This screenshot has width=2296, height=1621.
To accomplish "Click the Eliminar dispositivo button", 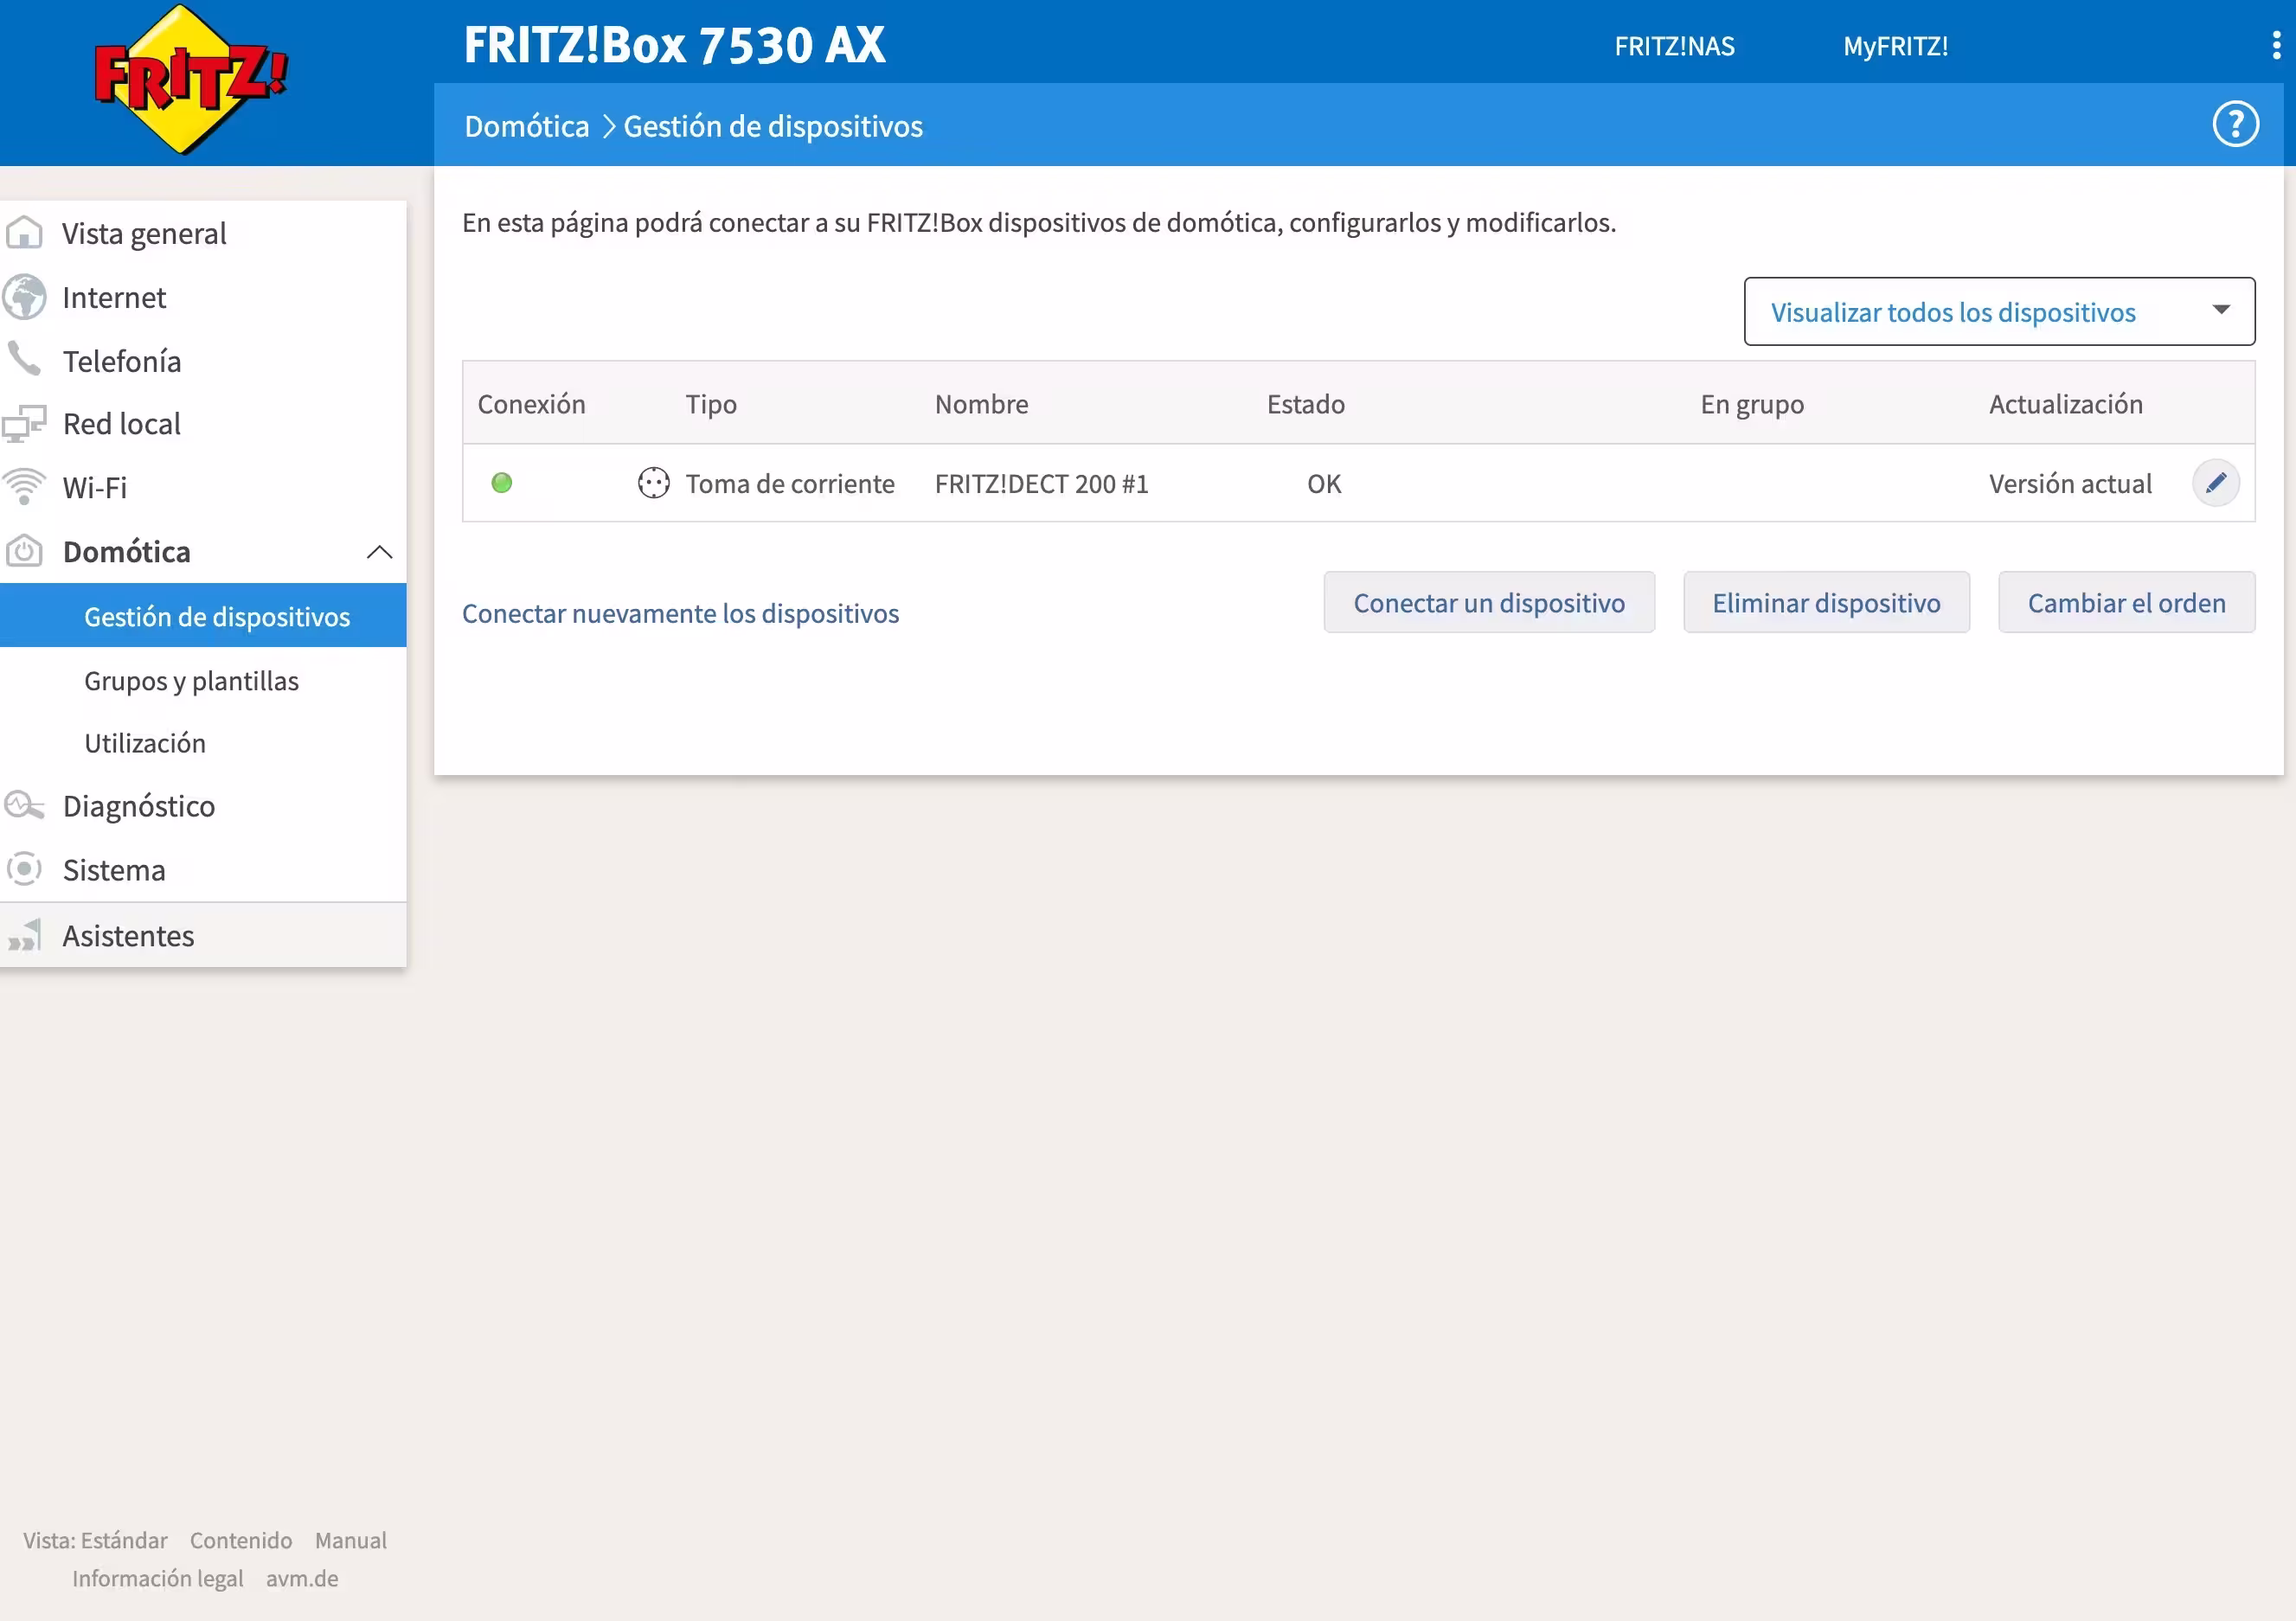I will [x=1826, y=603].
